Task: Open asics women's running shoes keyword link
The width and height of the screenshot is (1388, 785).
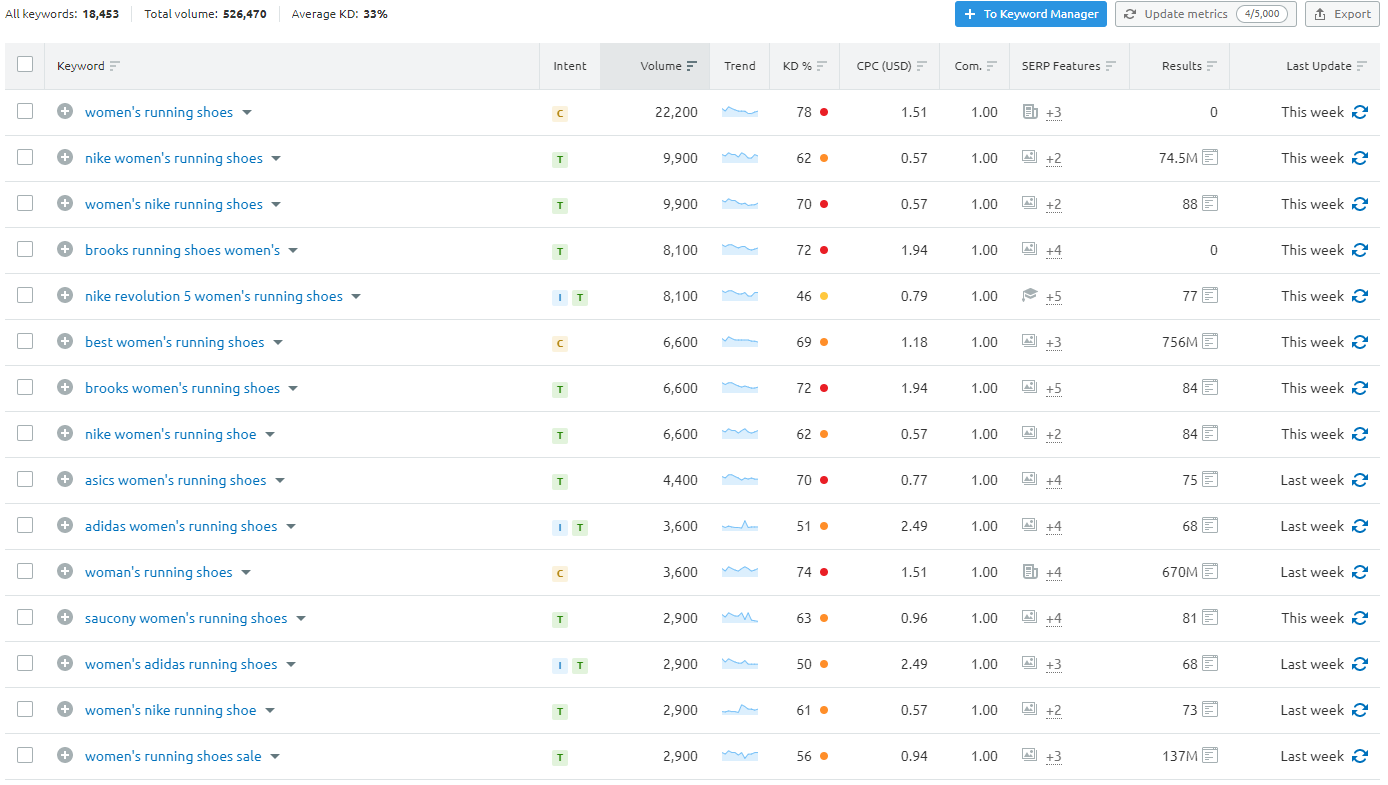Action: click(175, 480)
